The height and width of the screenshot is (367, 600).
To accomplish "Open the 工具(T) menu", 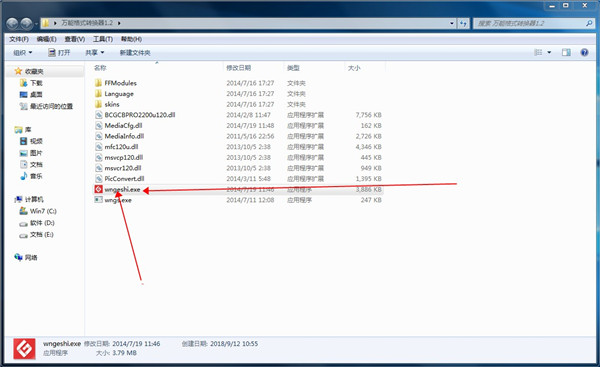I will point(103,39).
